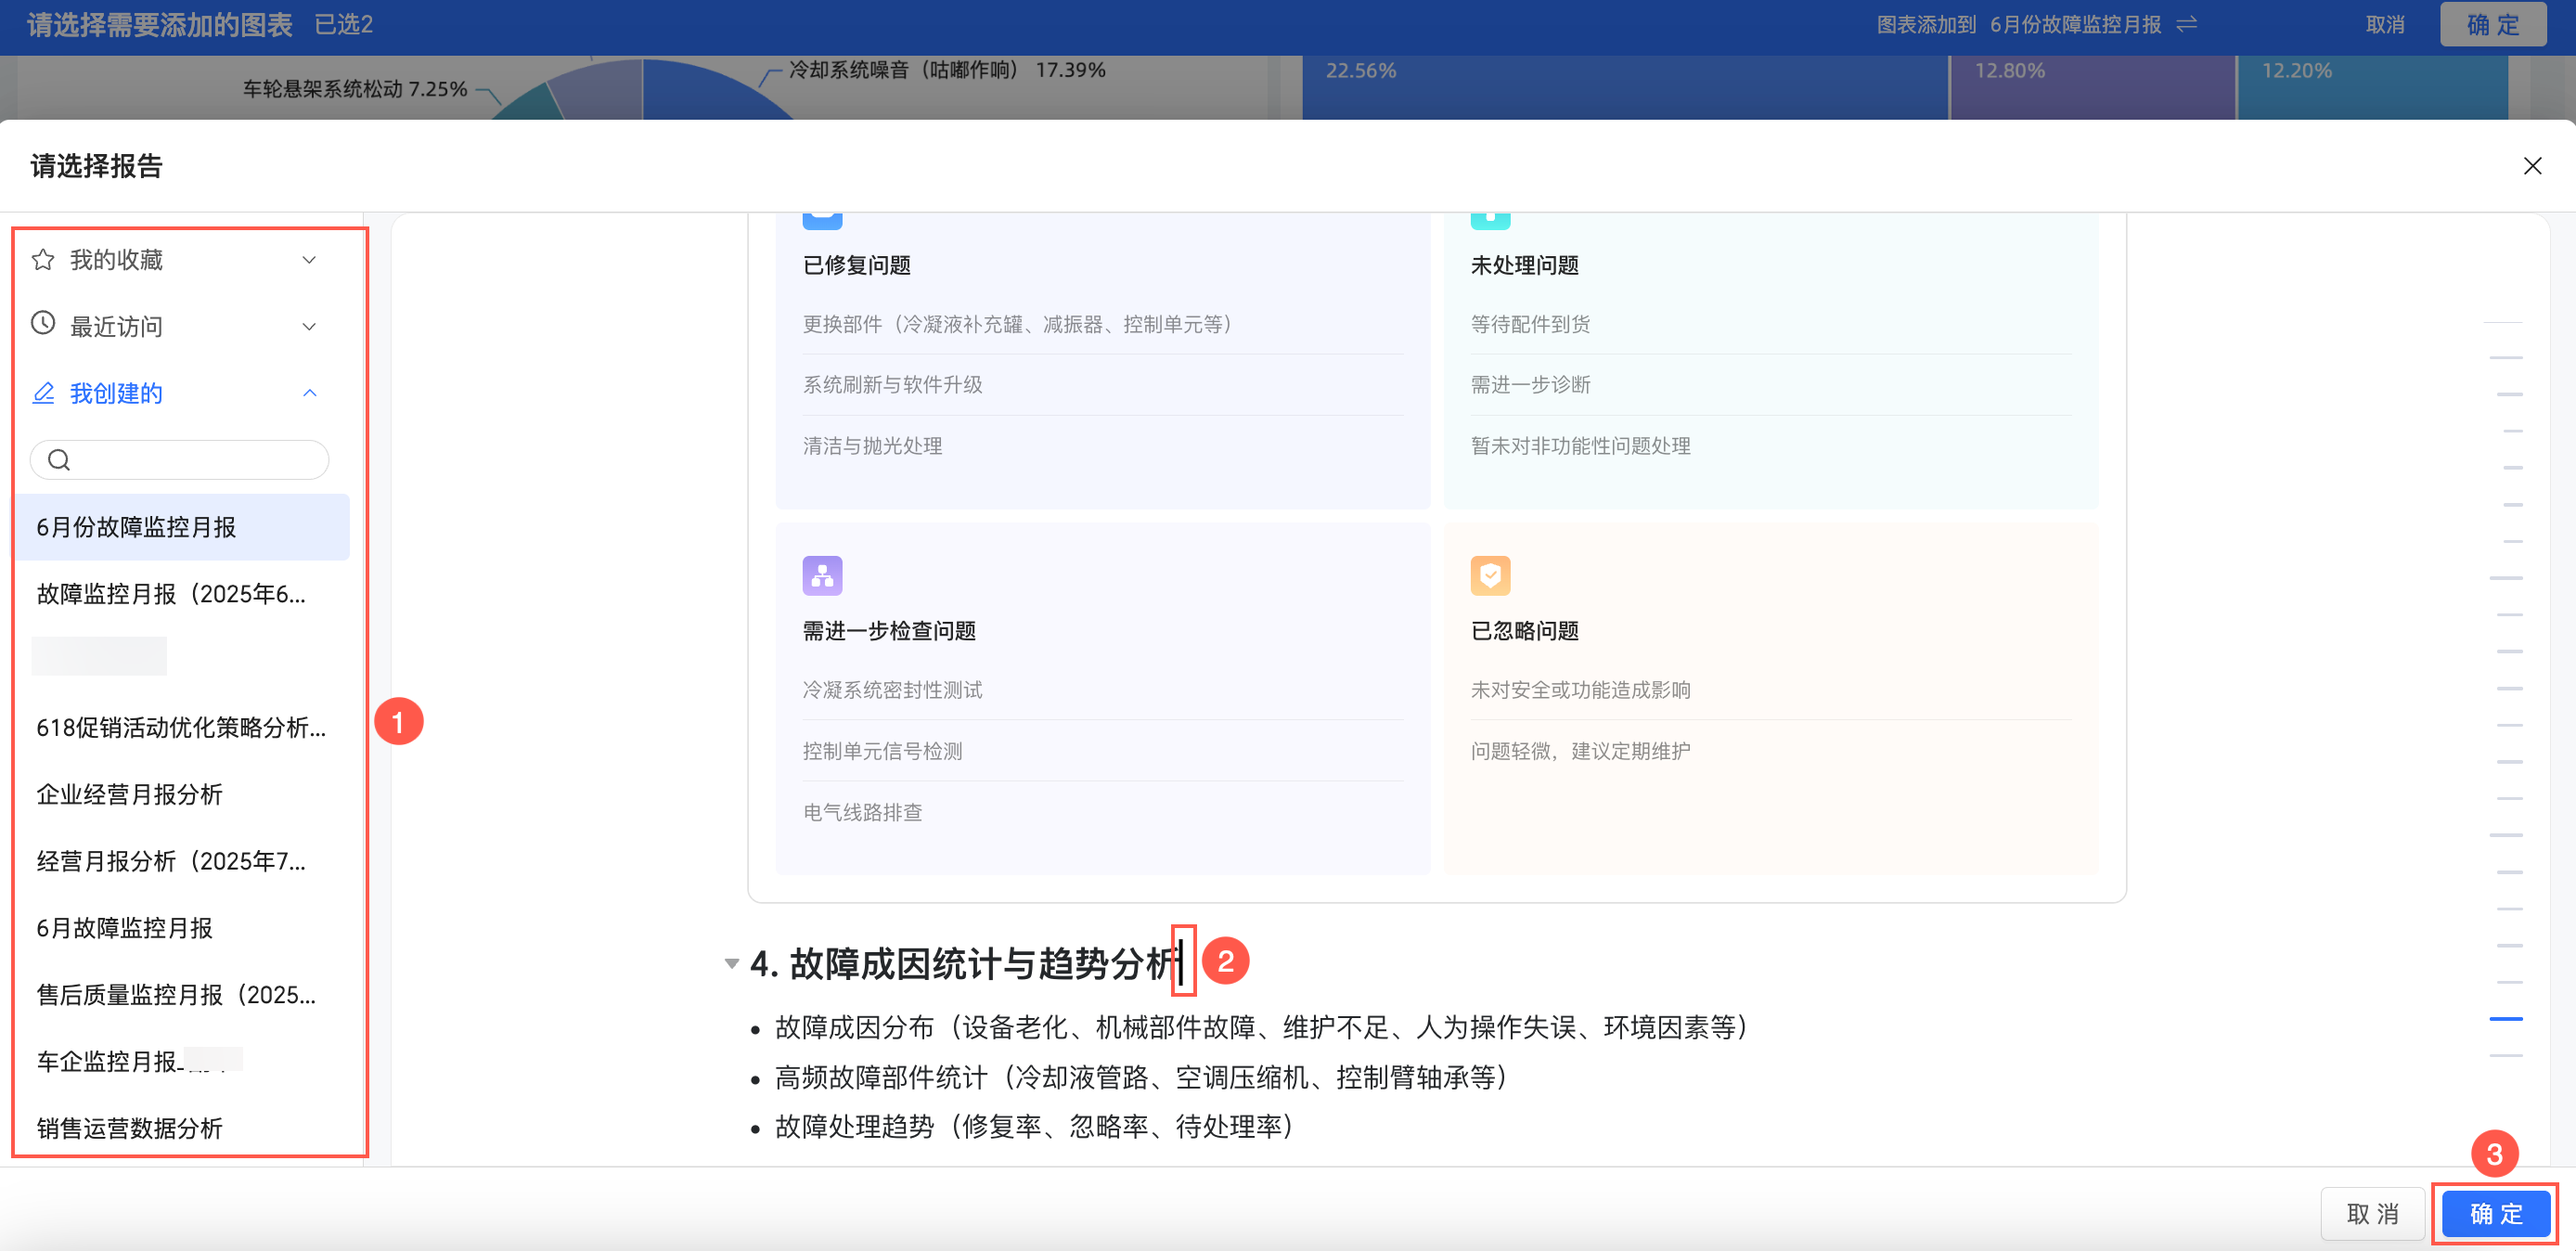Click text 需进一步诊断

click(x=1530, y=385)
